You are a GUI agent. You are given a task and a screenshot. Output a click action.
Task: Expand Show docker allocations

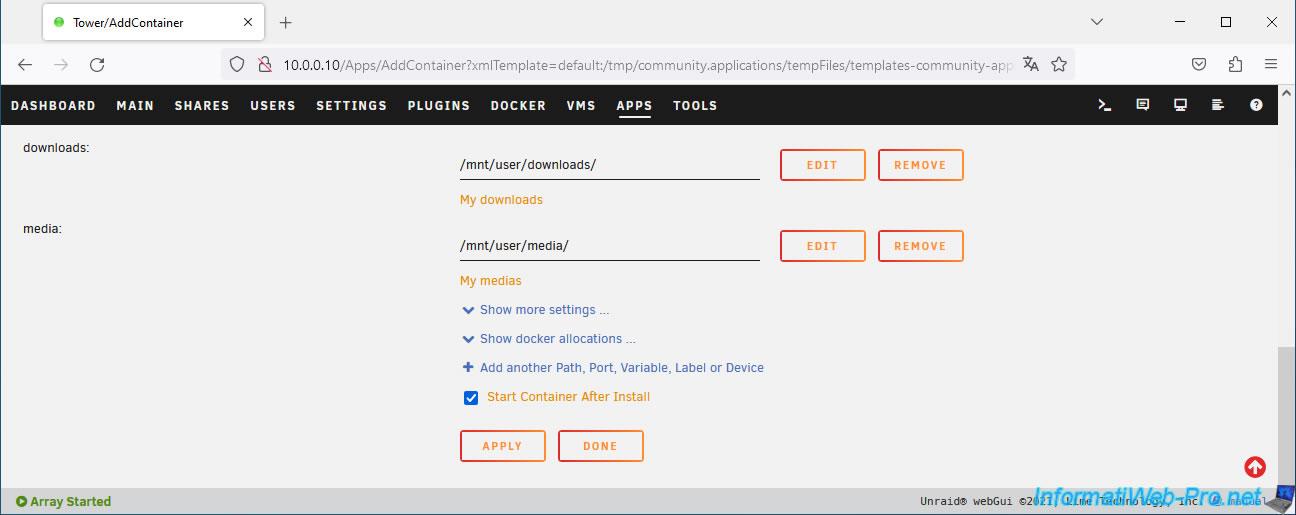pos(556,339)
